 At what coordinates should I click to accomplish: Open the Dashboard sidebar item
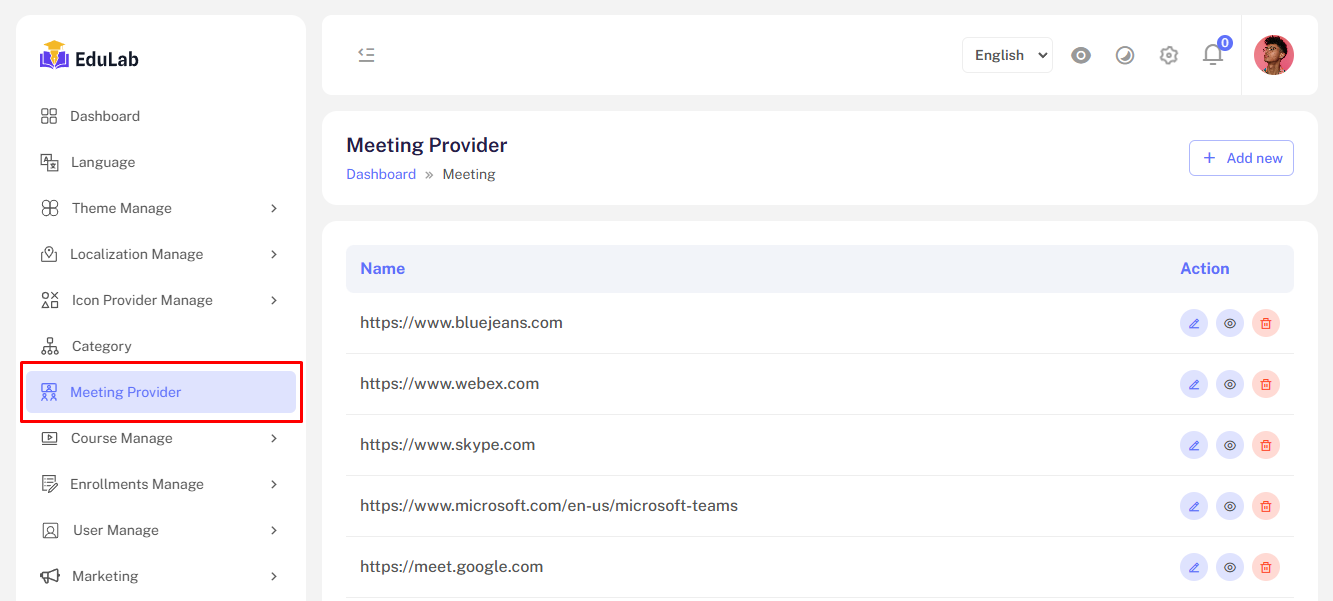pos(104,116)
